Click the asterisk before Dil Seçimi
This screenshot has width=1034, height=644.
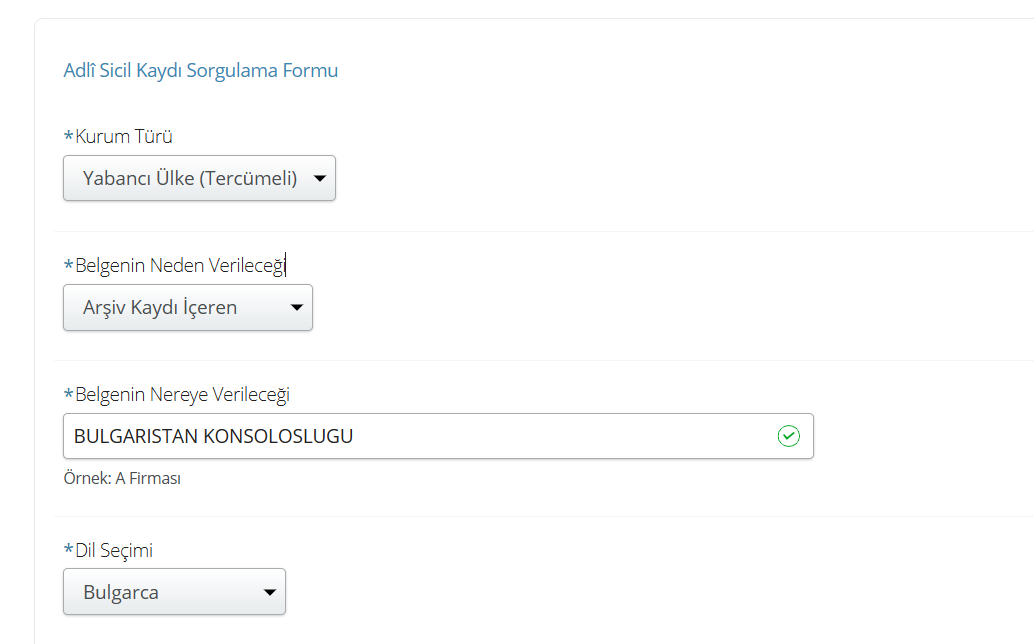[x=68, y=549]
